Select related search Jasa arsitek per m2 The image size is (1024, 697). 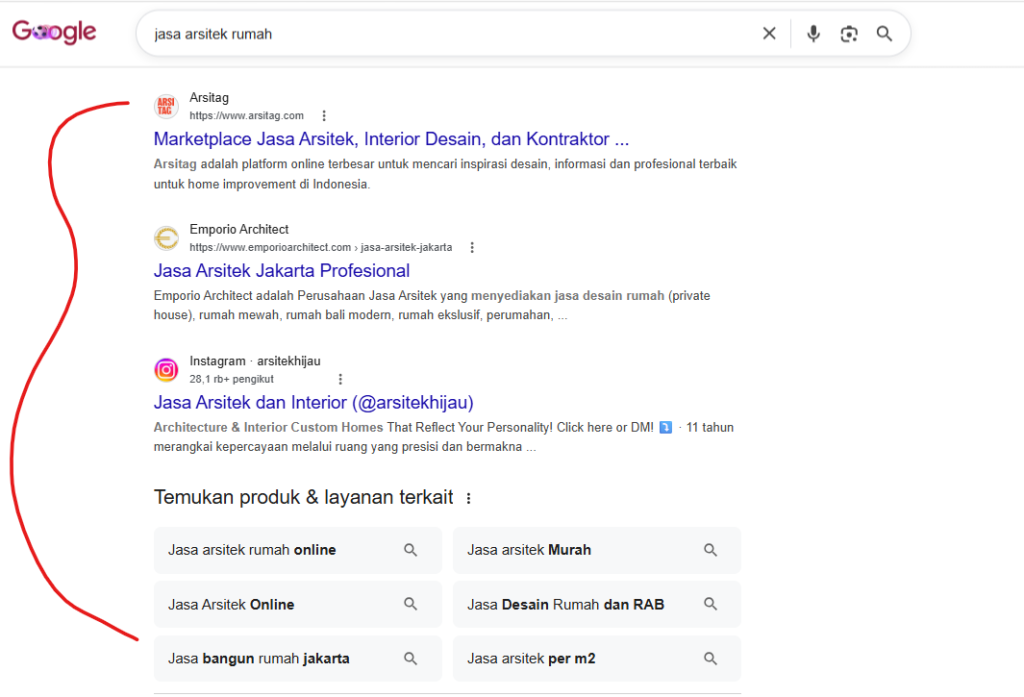(x=597, y=658)
